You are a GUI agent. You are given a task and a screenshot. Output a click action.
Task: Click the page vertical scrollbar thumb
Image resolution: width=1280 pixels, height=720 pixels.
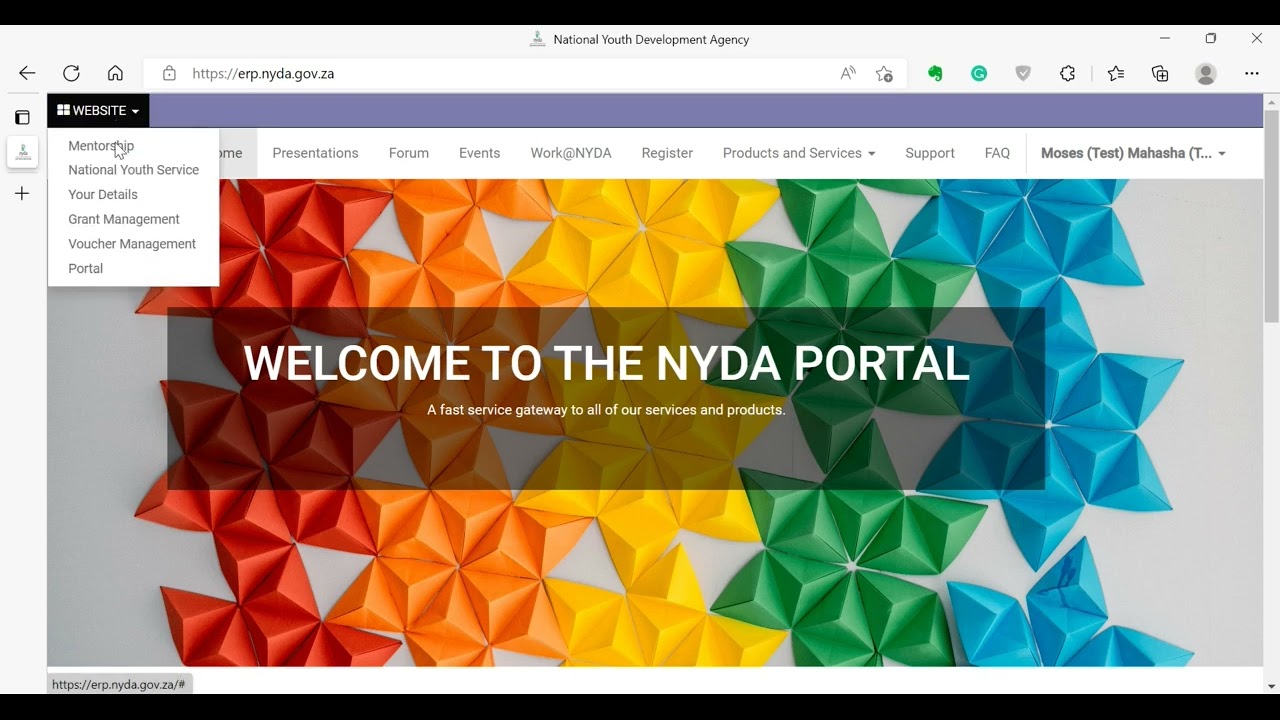(1271, 216)
